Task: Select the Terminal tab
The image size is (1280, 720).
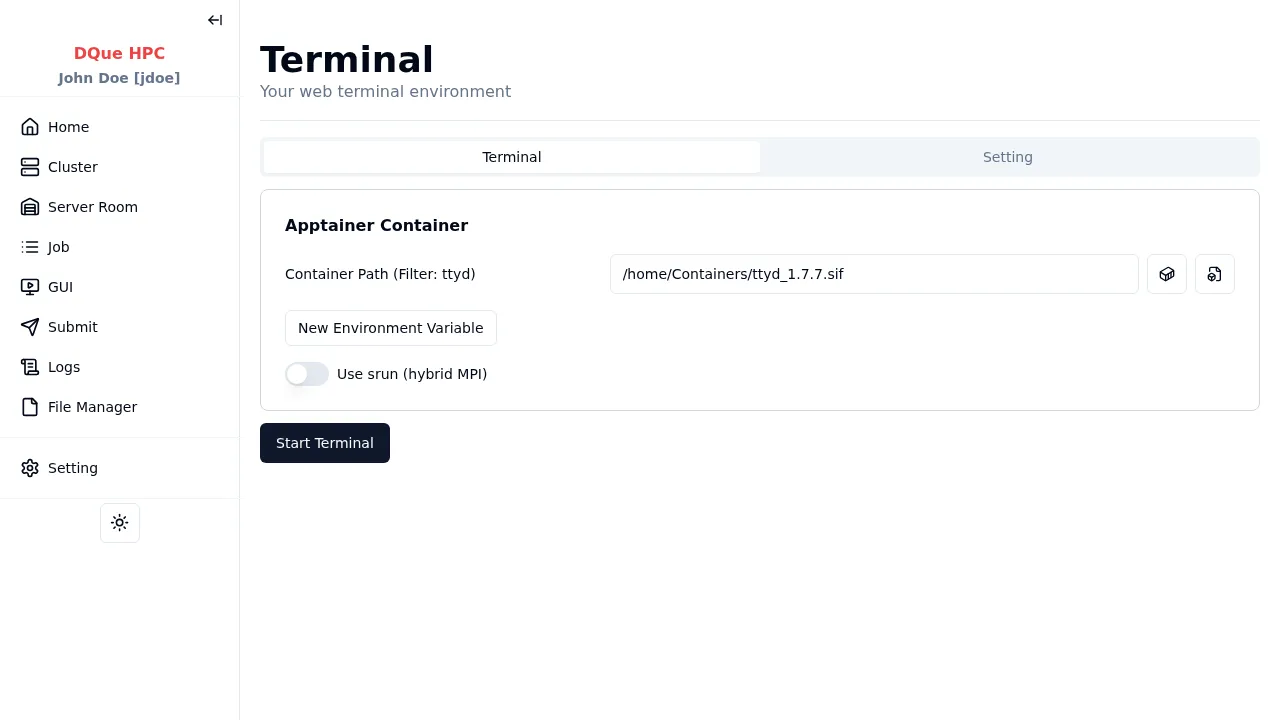Action: [x=512, y=157]
